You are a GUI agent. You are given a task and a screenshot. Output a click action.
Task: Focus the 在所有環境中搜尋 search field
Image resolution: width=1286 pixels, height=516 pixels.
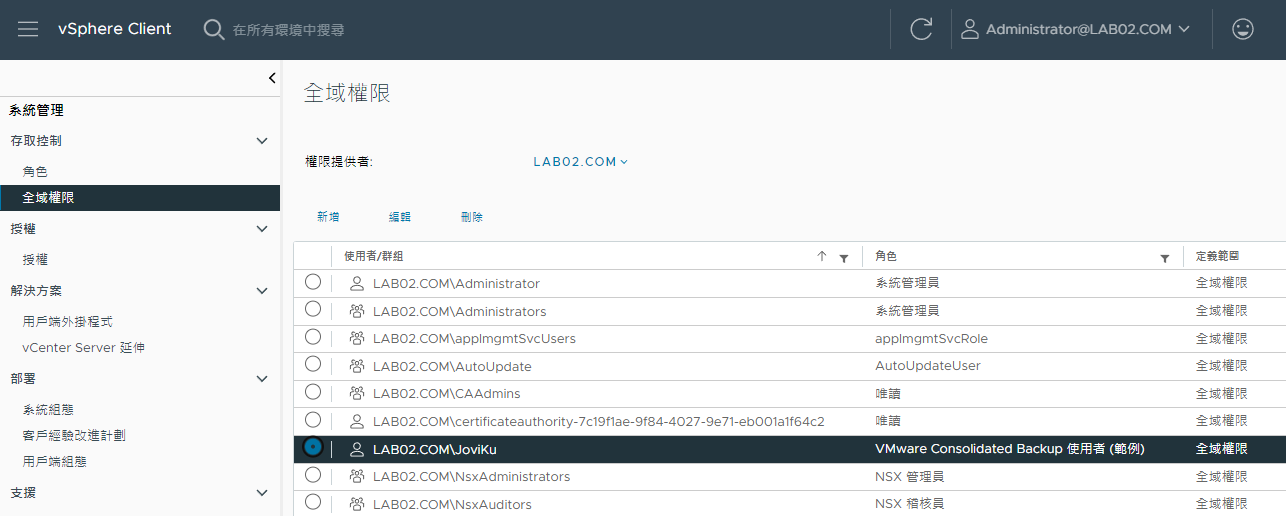[x=289, y=30]
